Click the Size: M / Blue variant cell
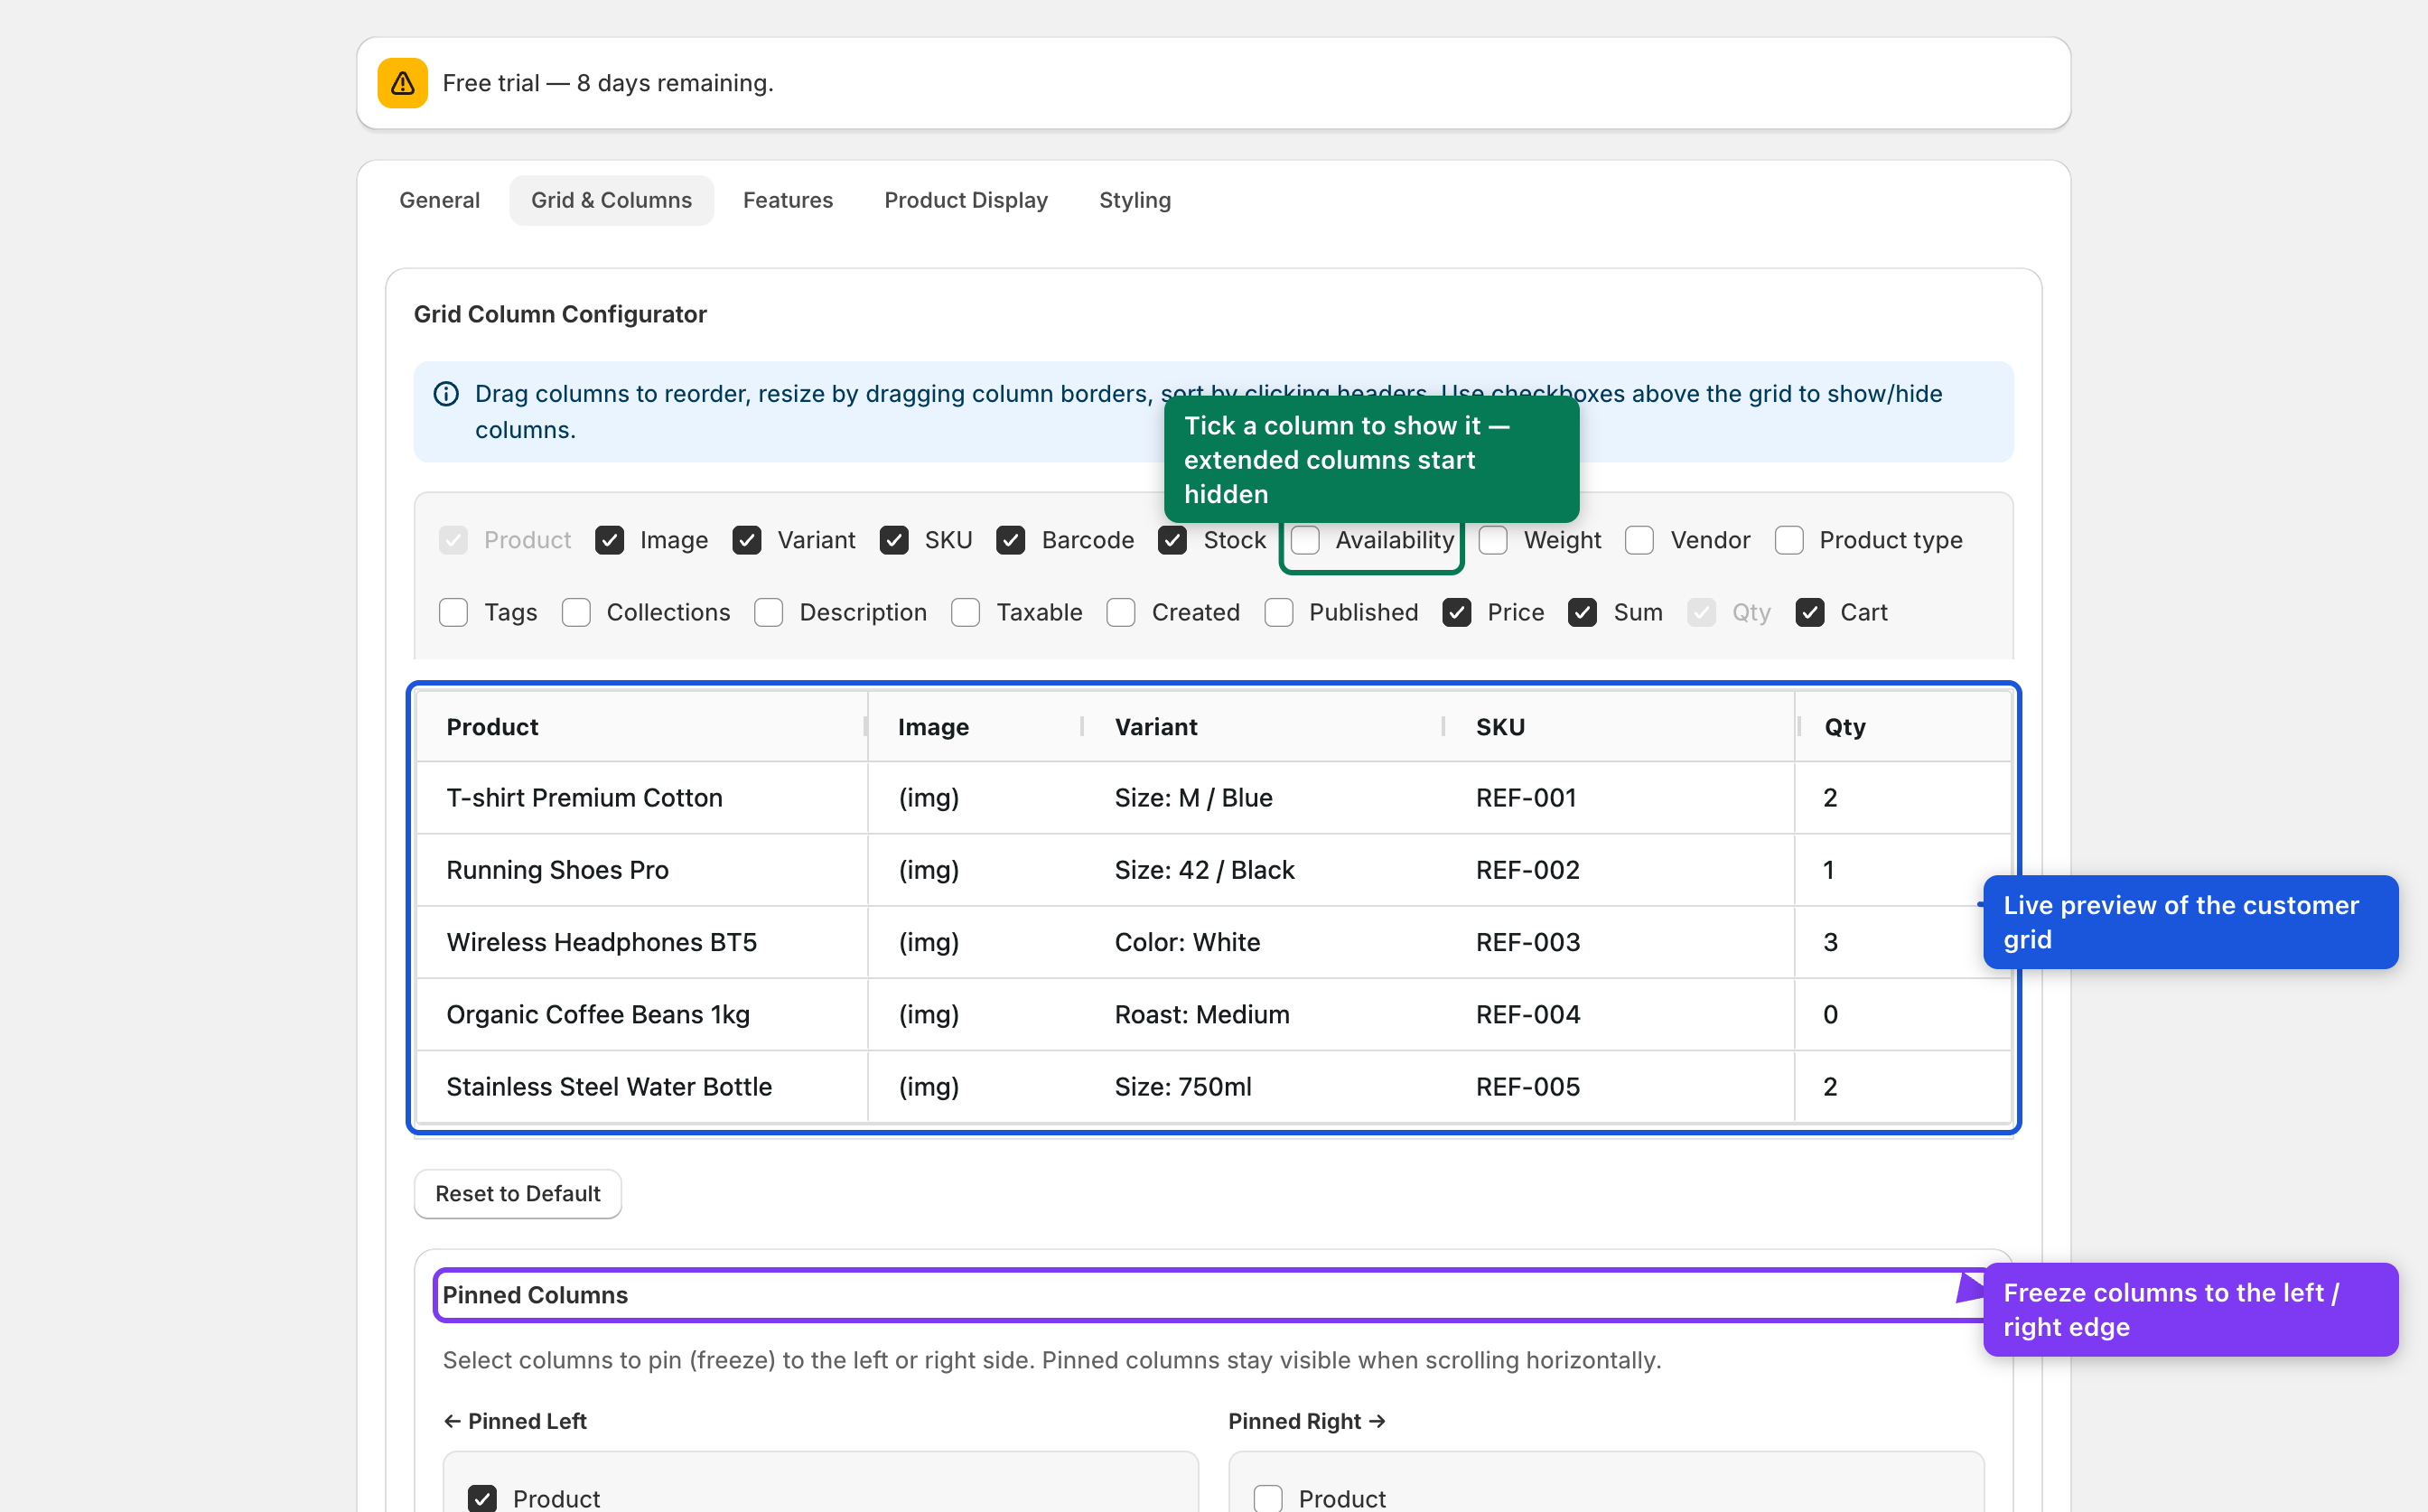This screenshot has height=1512, width=2428. click(1265, 798)
